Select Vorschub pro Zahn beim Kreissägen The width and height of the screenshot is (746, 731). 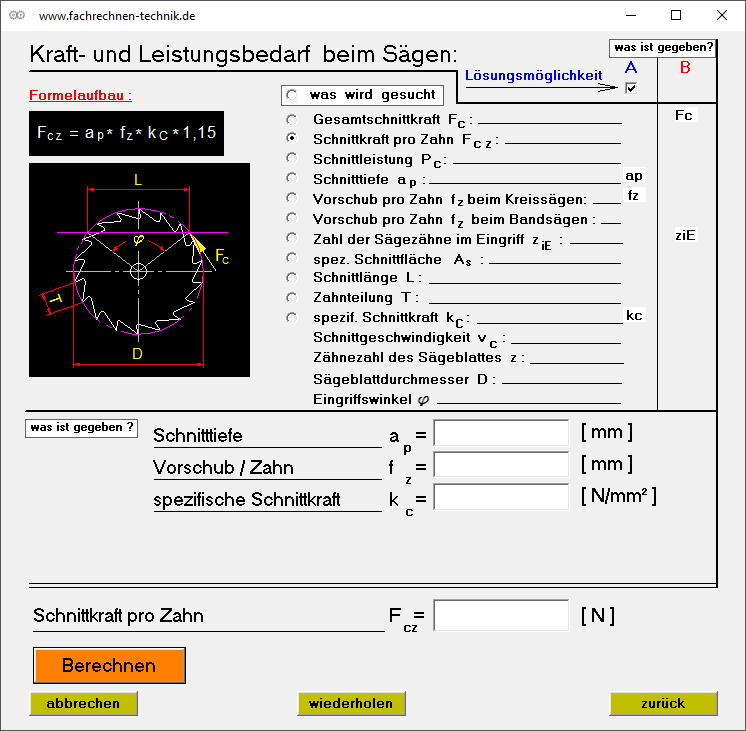[292, 198]
